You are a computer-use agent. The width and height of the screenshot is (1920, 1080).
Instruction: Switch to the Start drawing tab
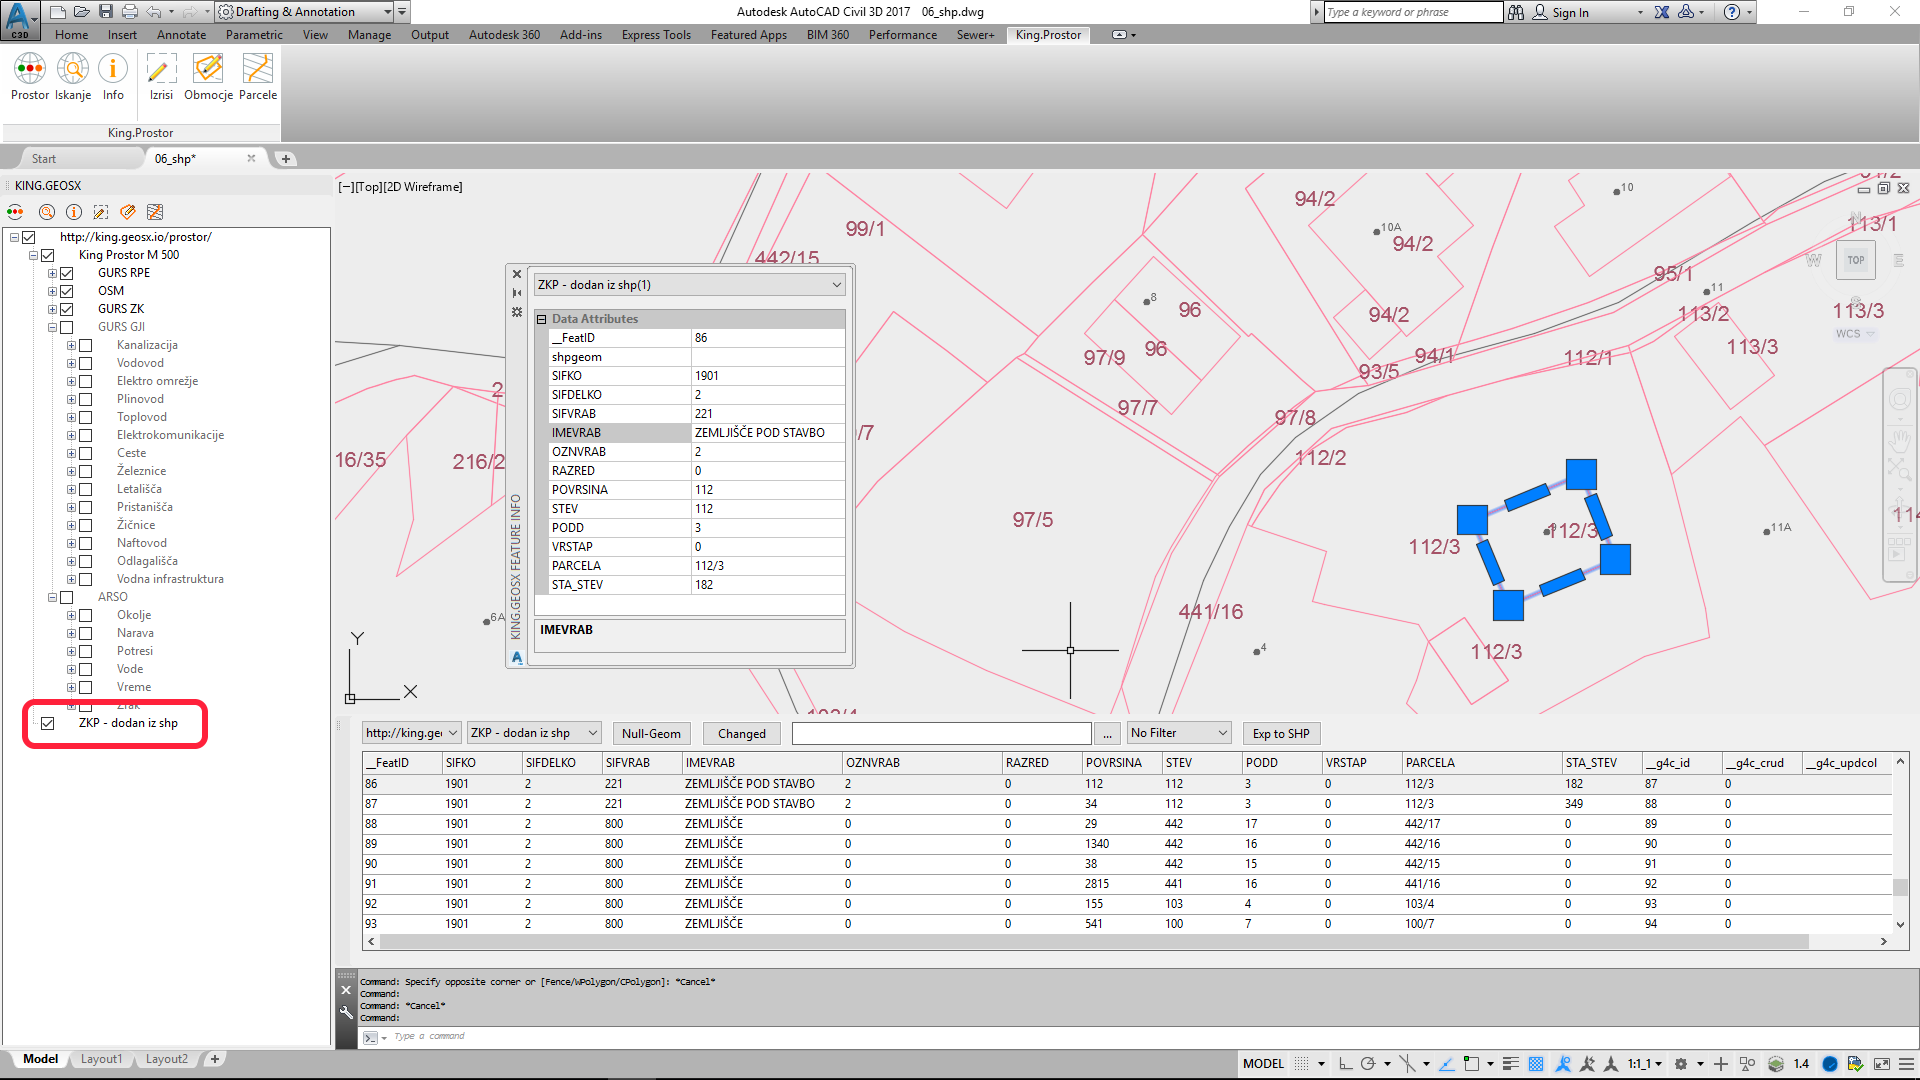point(44,159)
